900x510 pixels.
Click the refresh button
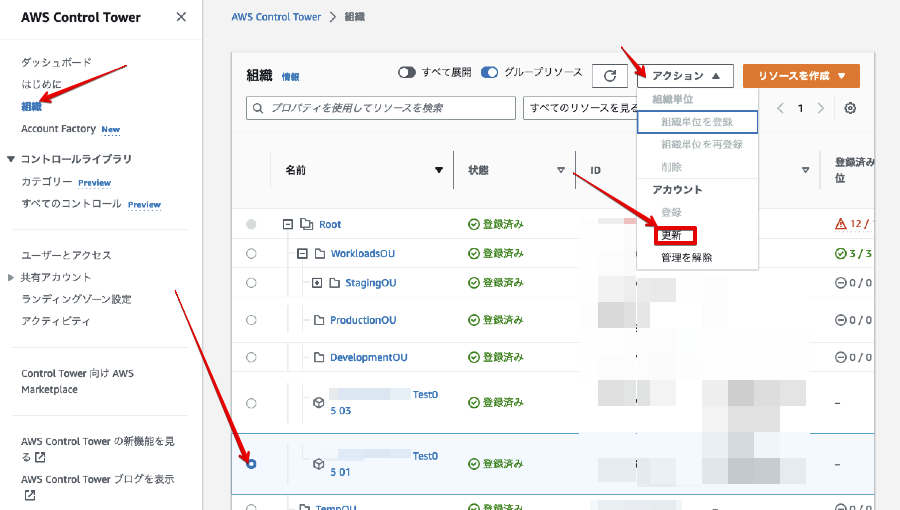coord(610,76)
